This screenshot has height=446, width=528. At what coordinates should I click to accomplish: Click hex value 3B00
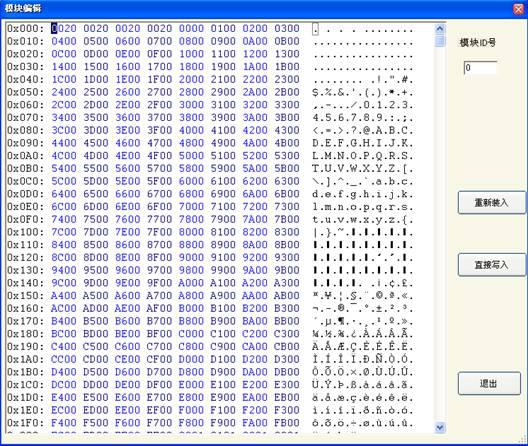click(x=287, y=118)
